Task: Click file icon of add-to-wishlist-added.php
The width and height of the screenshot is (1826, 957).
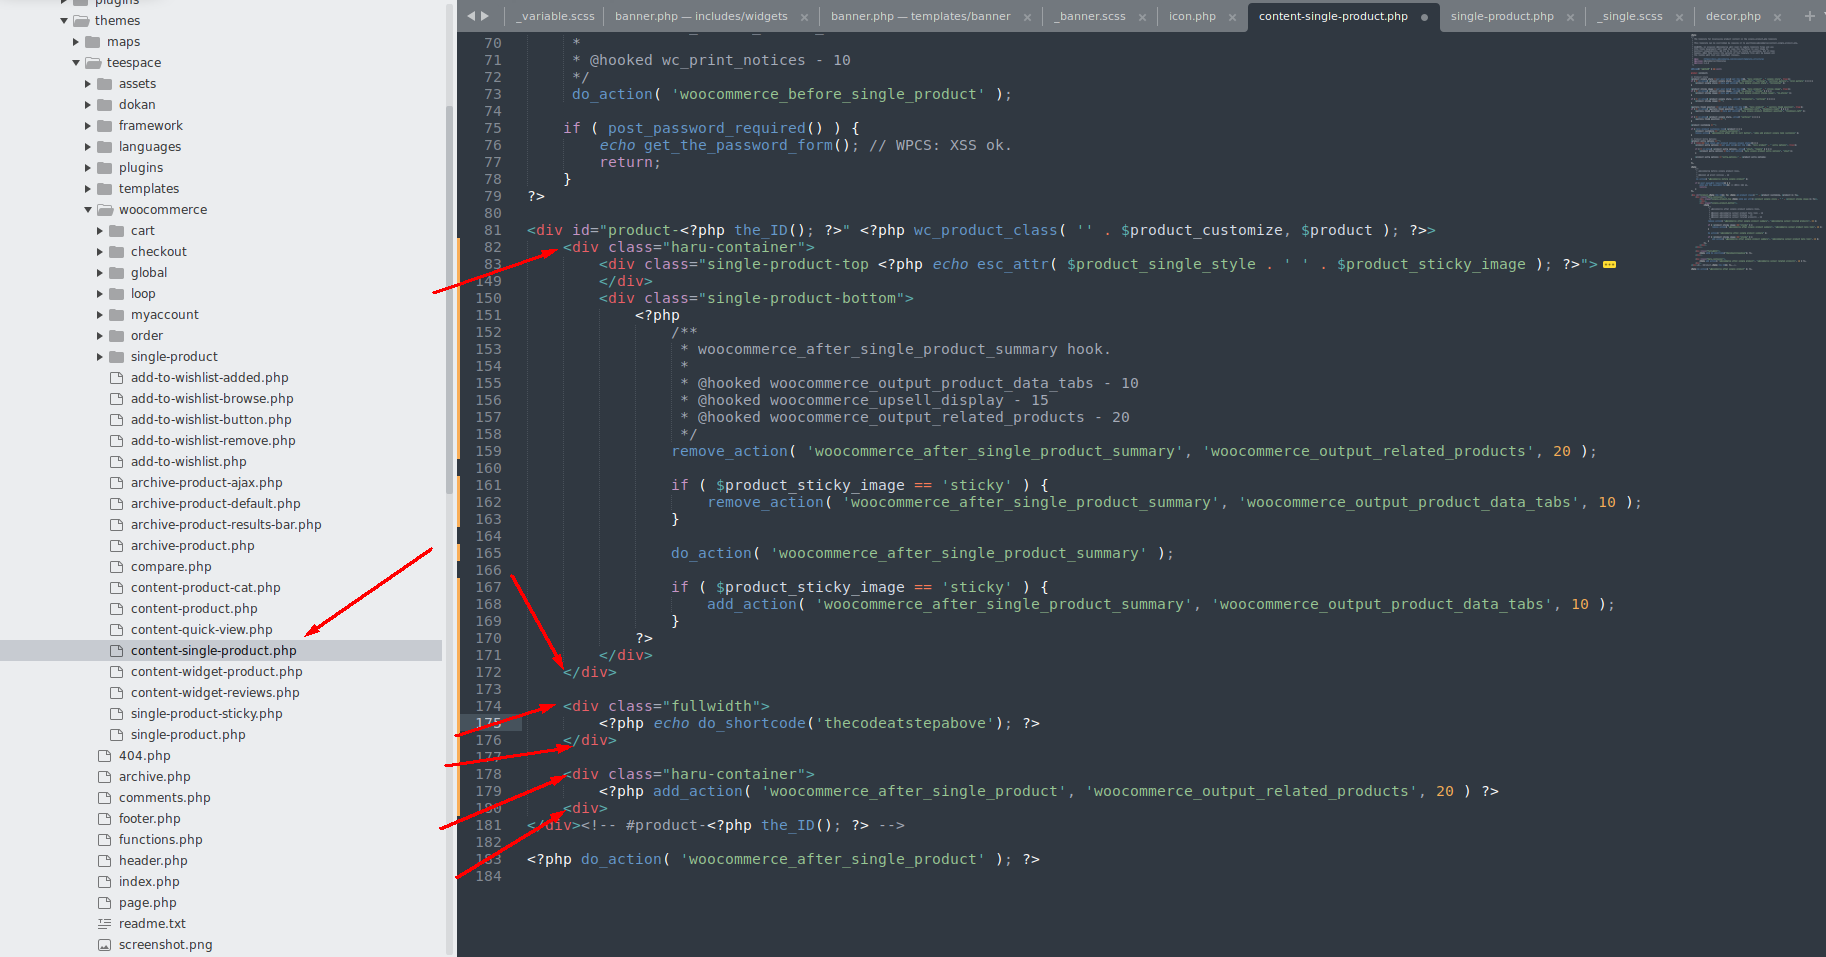Action: pos(117,378)
